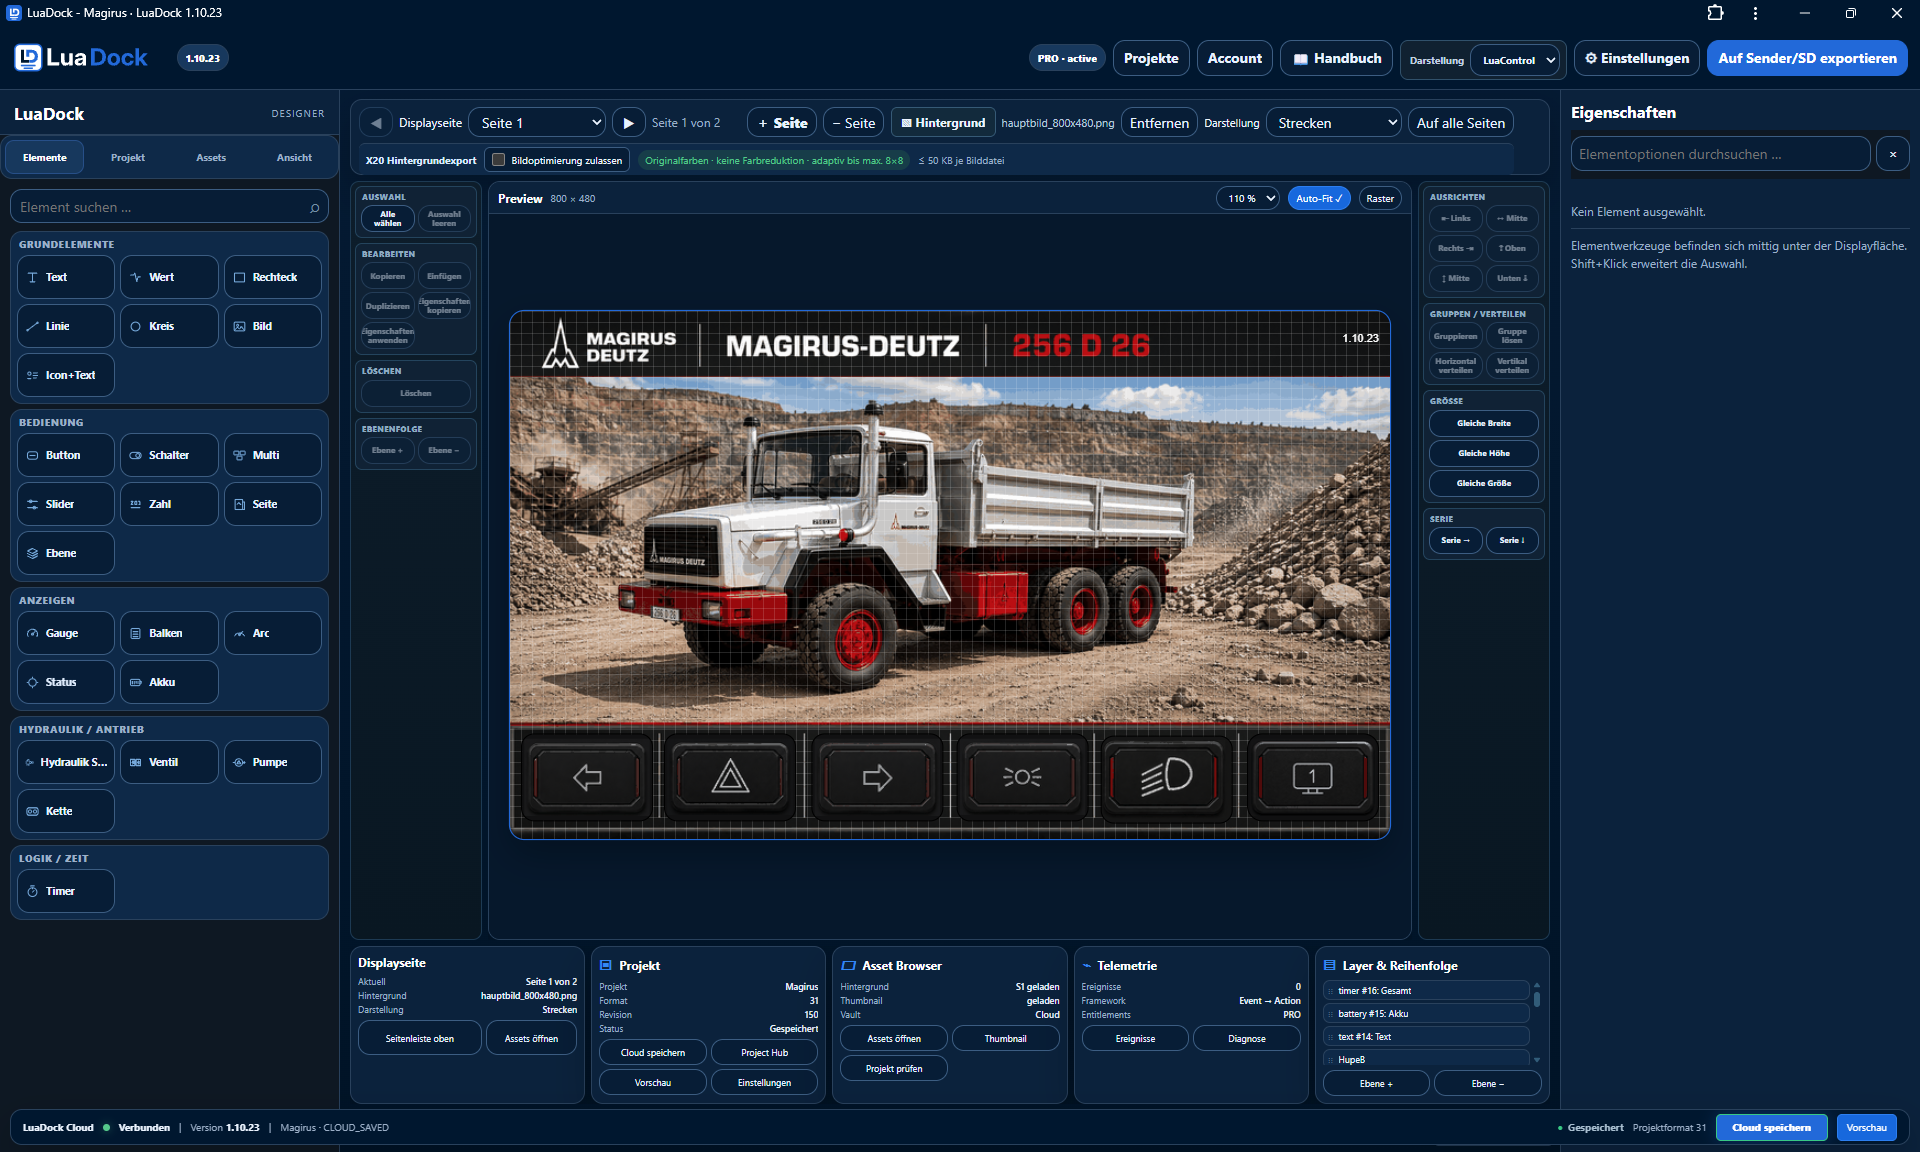Clear the element options search field

(x=1892, y=154)
